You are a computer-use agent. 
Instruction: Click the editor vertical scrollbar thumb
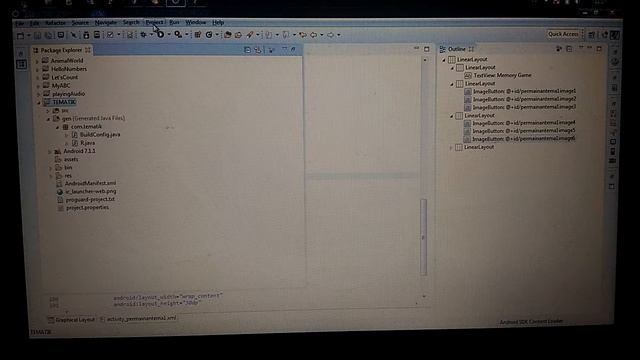pyautogui.click(x=423, y=237)
